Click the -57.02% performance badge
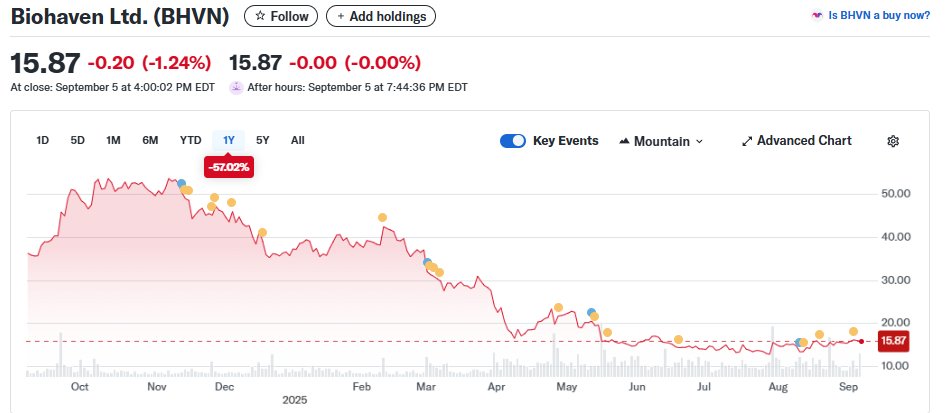This screenshot has width=947, height=413. (229, 167)
